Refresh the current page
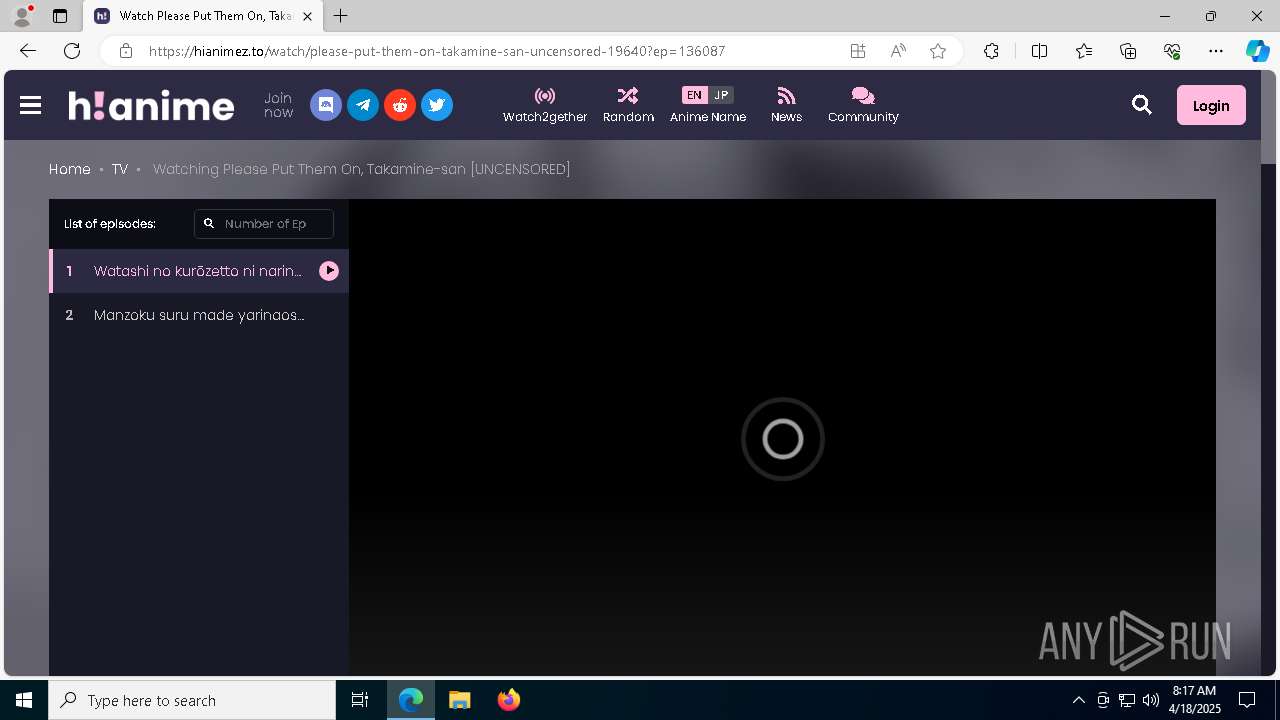The image size is (1280, 720). (72, 51)
